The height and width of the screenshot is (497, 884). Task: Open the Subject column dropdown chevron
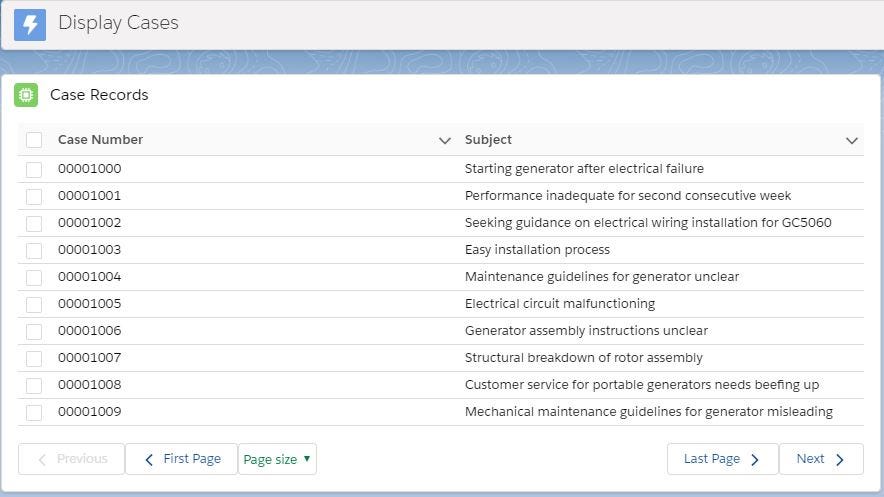pos(852,140)
